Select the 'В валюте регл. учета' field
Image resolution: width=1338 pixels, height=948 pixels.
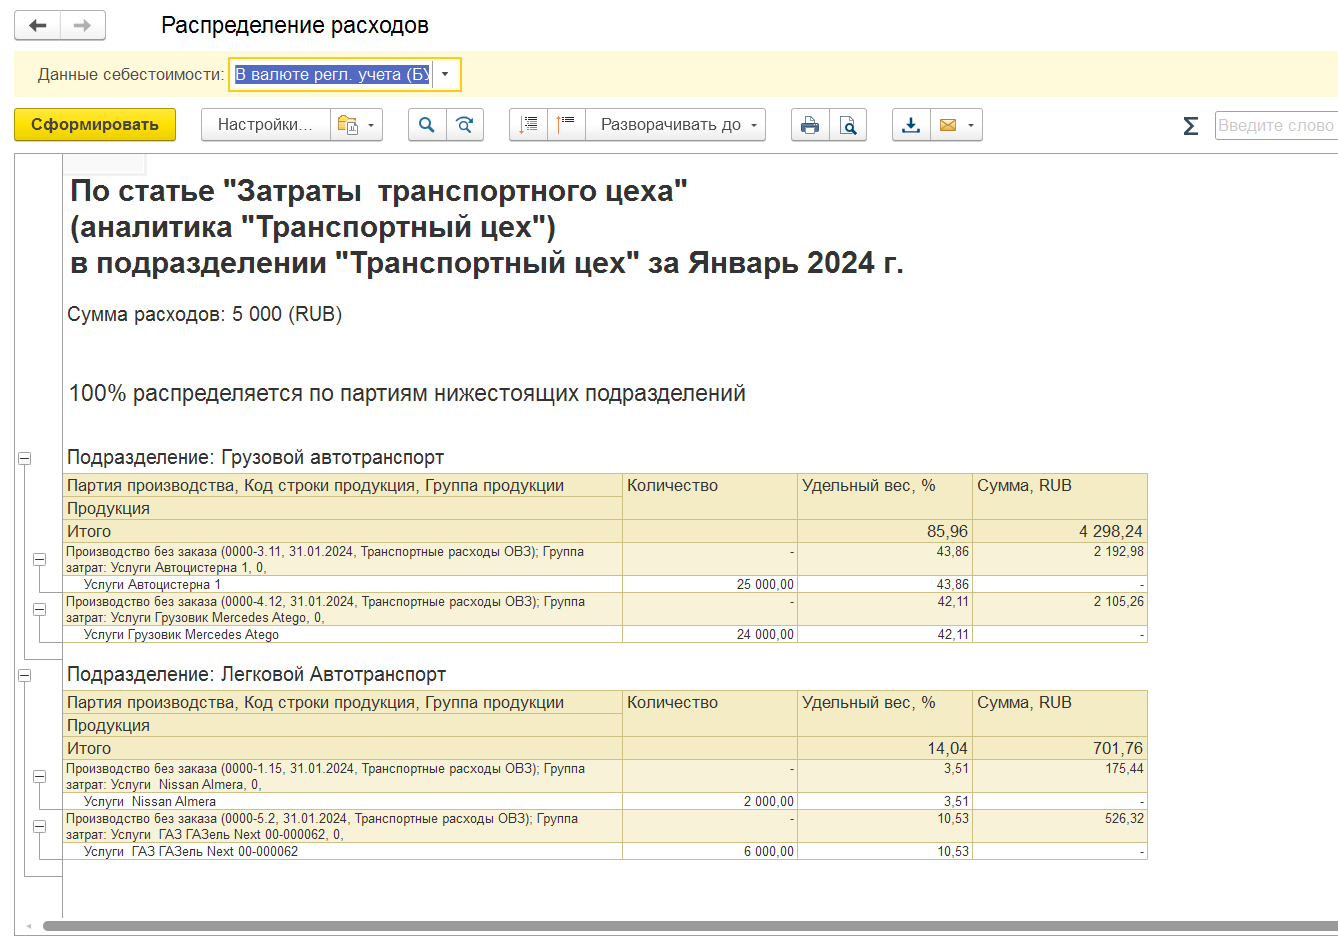tap(332, 74)
